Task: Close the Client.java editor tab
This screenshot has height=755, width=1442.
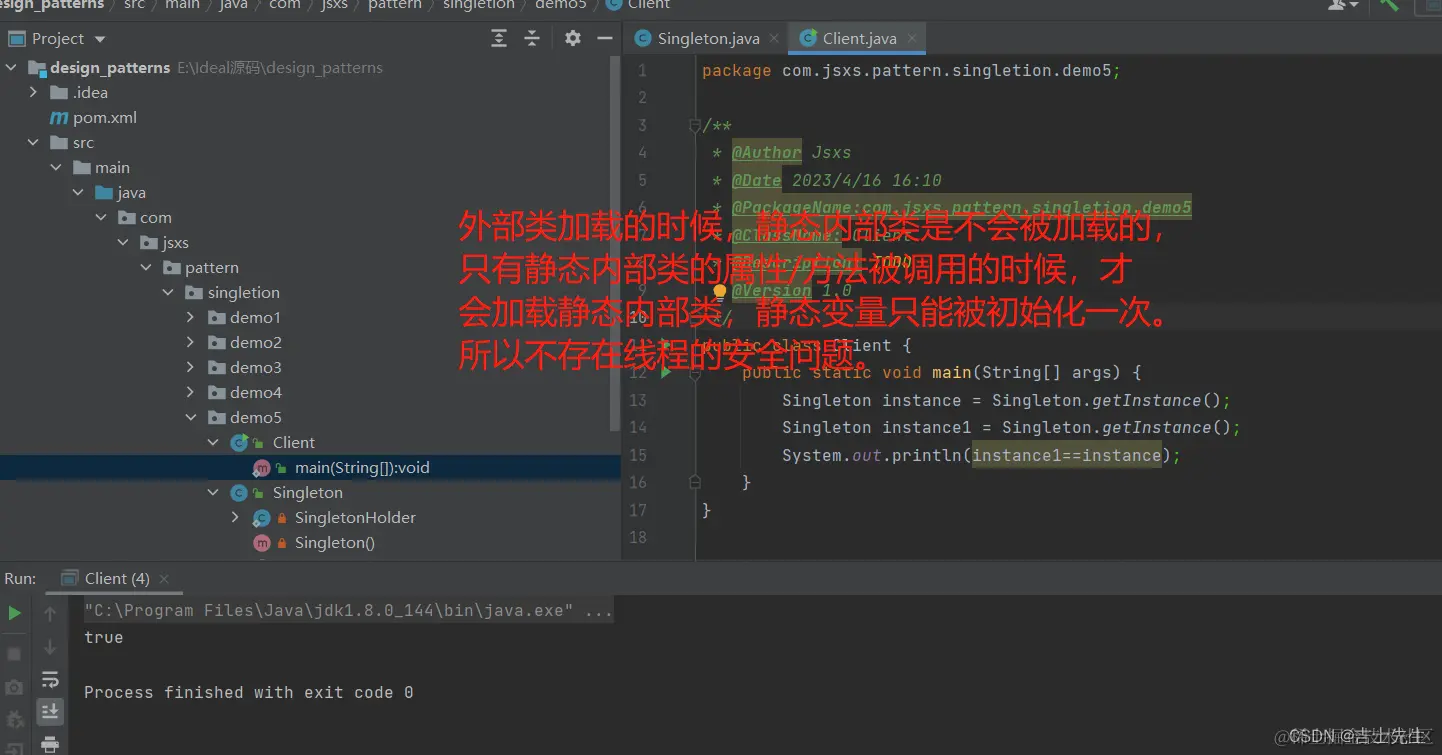Action: point(911,39)
